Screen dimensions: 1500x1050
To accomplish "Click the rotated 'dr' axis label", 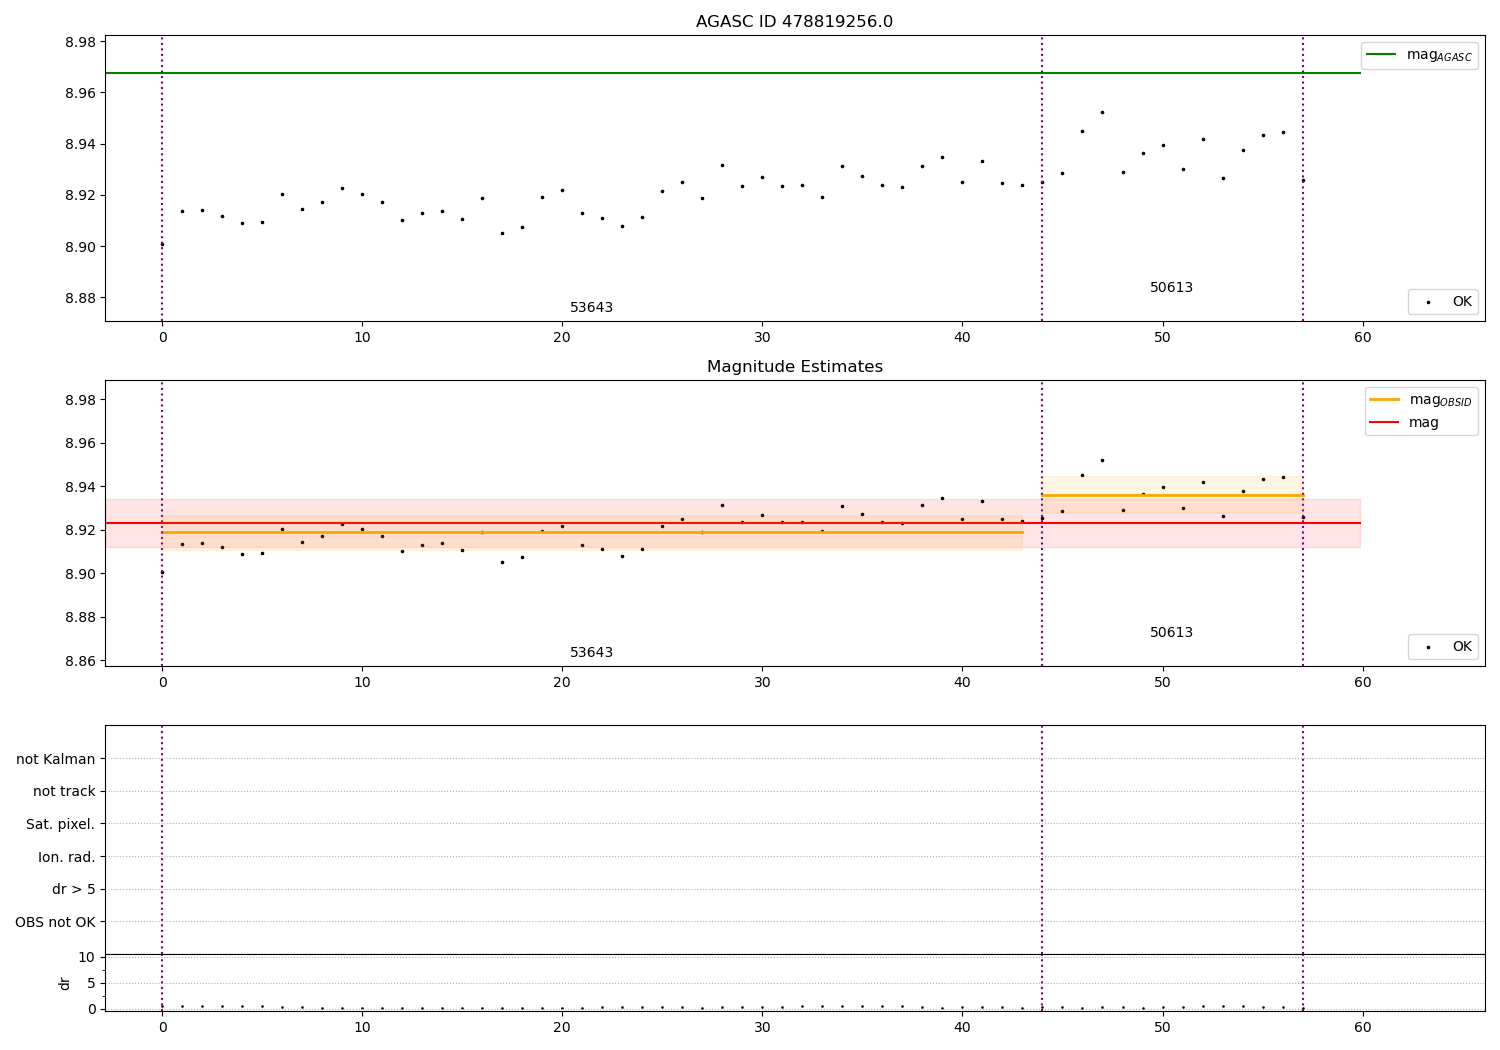I will 65,983.
